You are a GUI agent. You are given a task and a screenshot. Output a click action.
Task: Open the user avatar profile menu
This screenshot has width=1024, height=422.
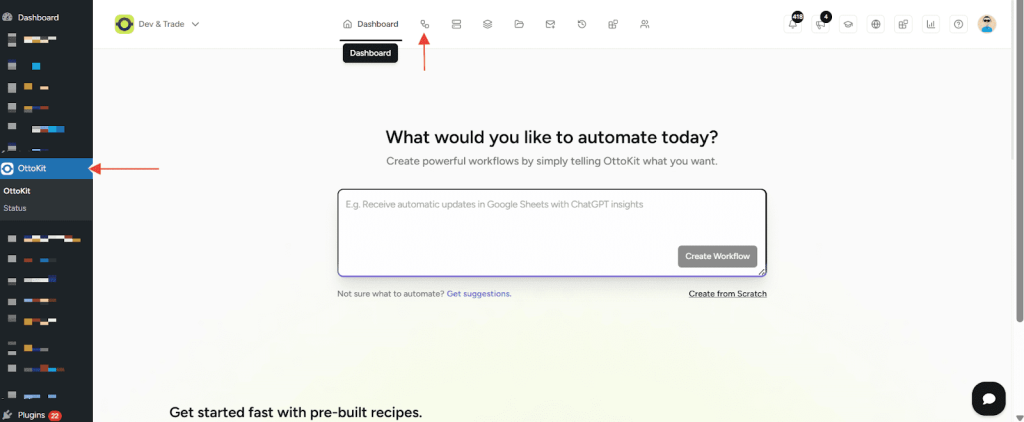click(x=987, y=25)
